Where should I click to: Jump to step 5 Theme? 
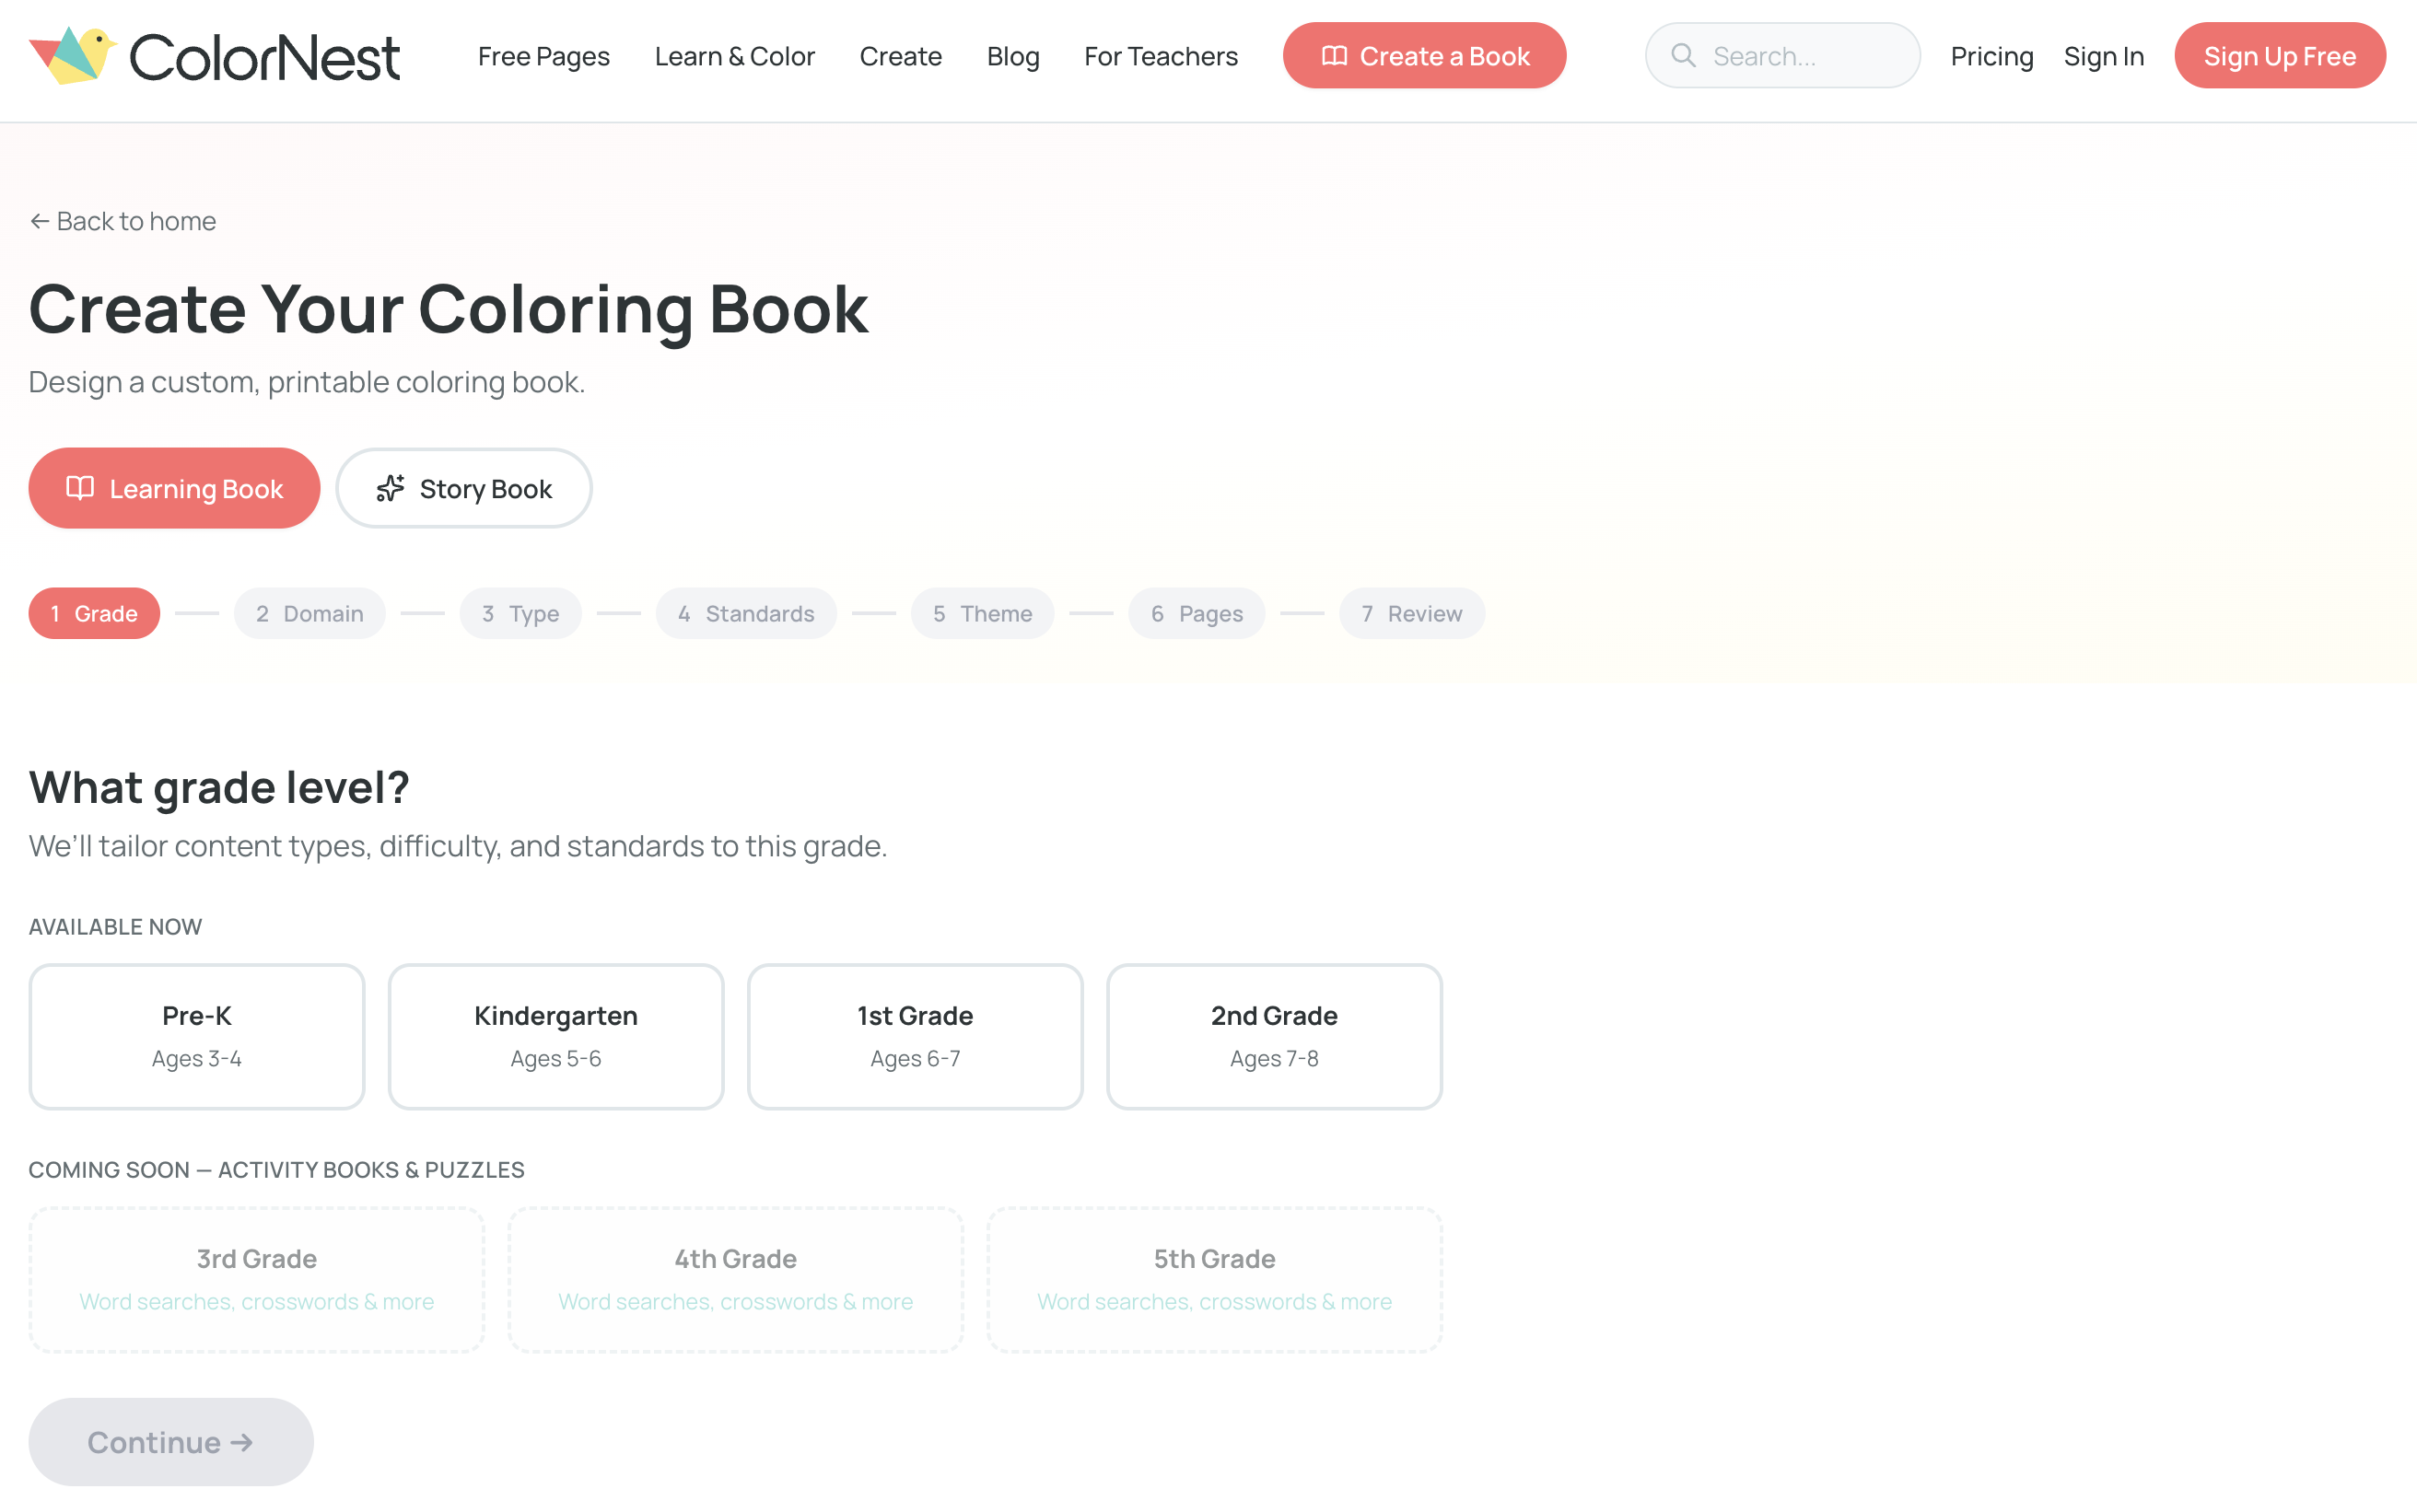tap(982, 613)
